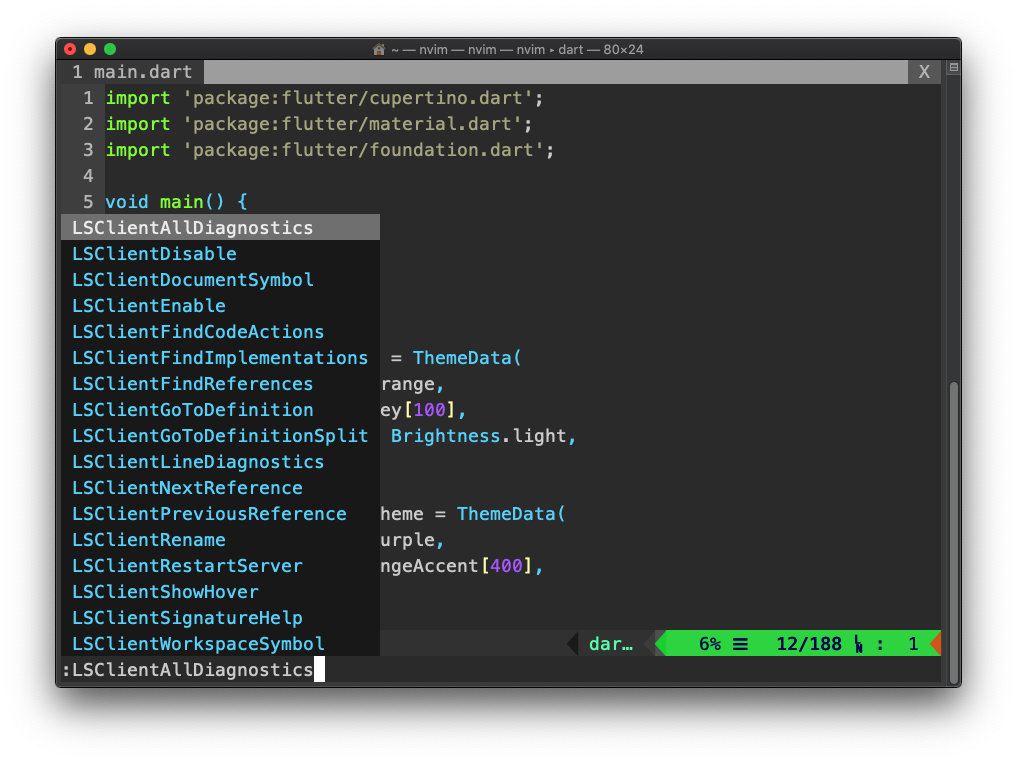Pick LSClientShowHover entry
The width and height of the screenshot is (1017, 761).
coord(221,591)
